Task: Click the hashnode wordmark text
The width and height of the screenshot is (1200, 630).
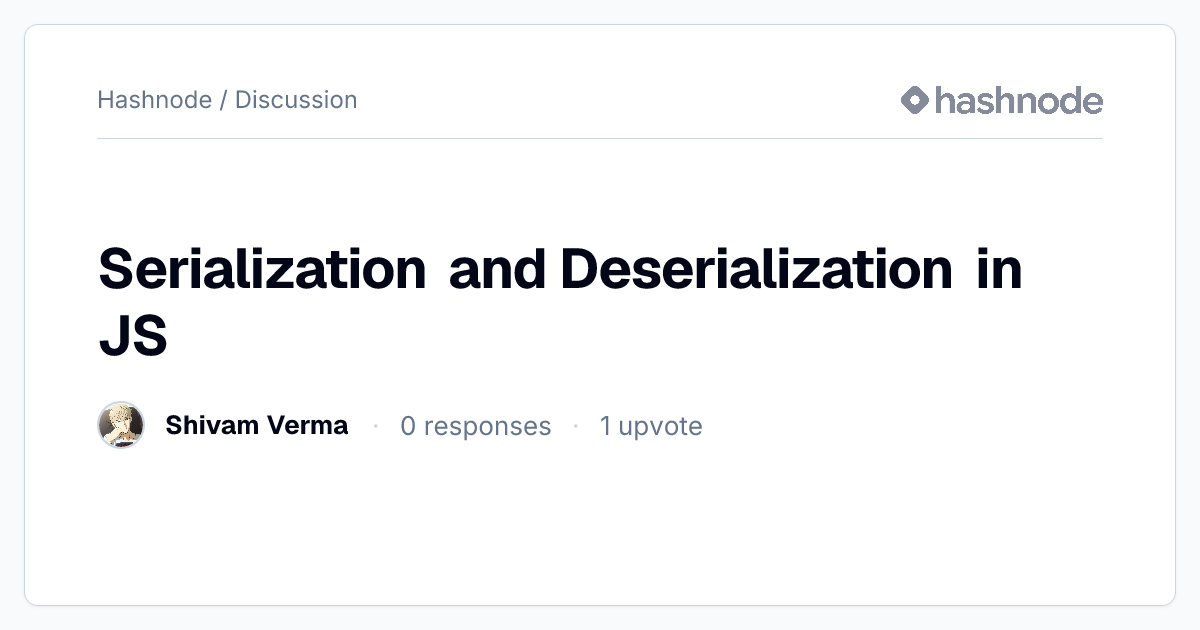Action: 1019,100
